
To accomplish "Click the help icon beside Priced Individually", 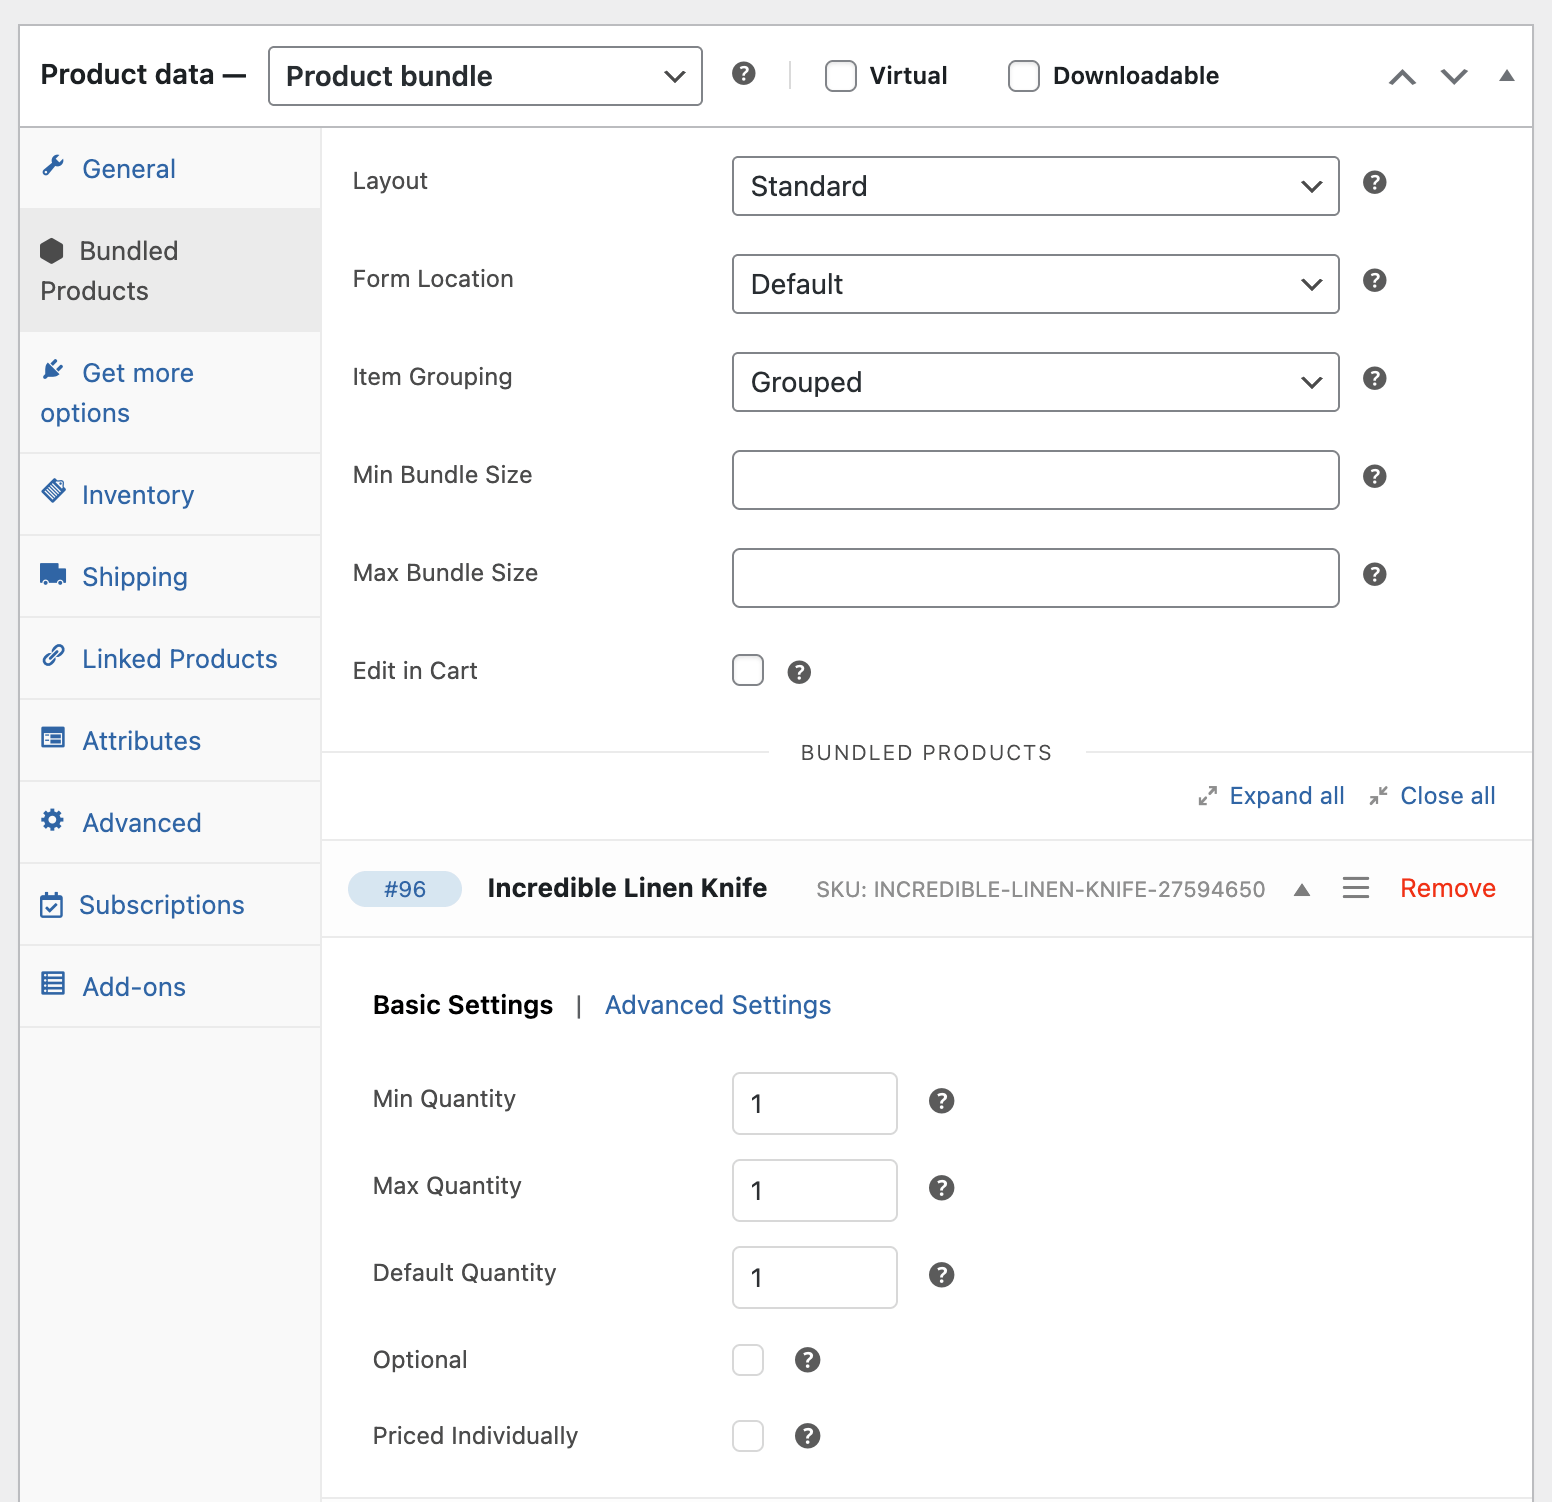I will point(807,1436).
